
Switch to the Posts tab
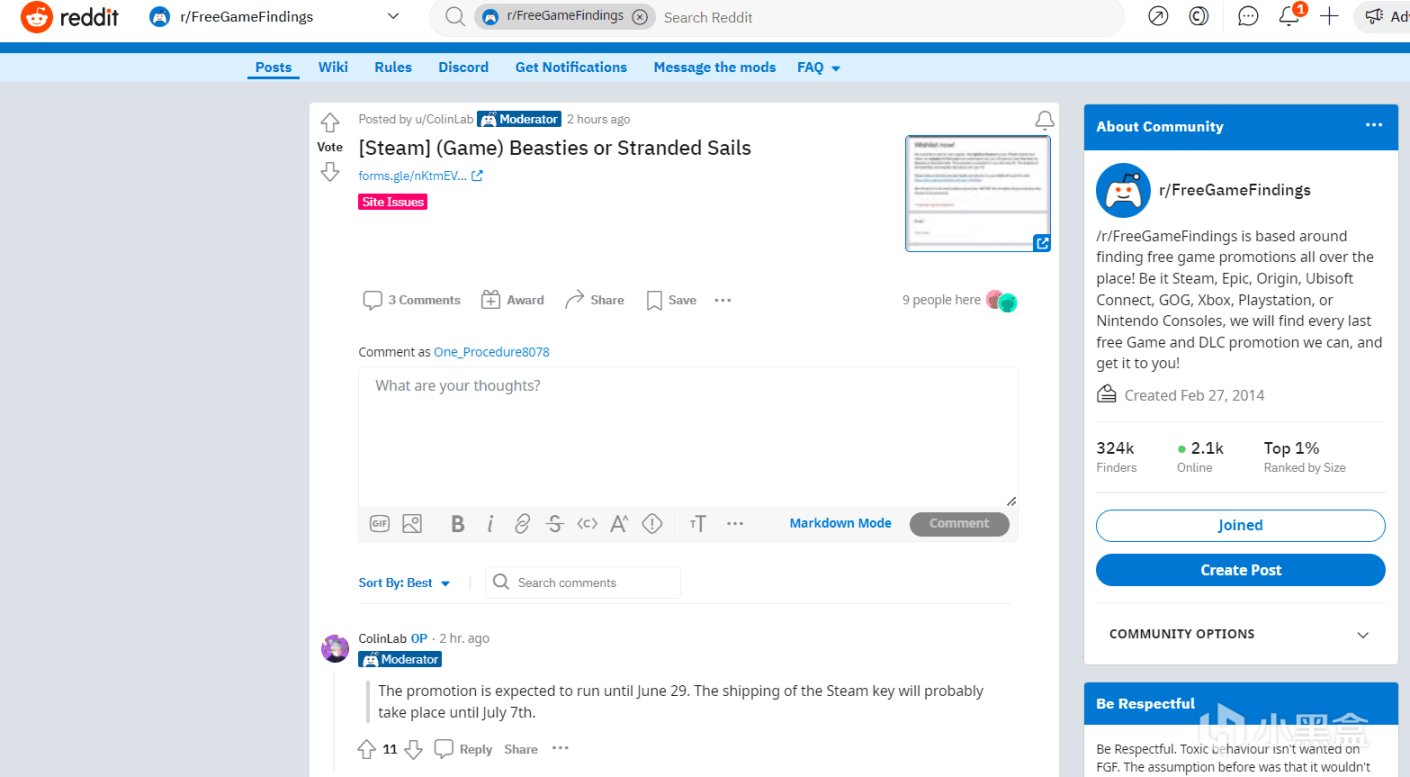click(x=273, y=67)
